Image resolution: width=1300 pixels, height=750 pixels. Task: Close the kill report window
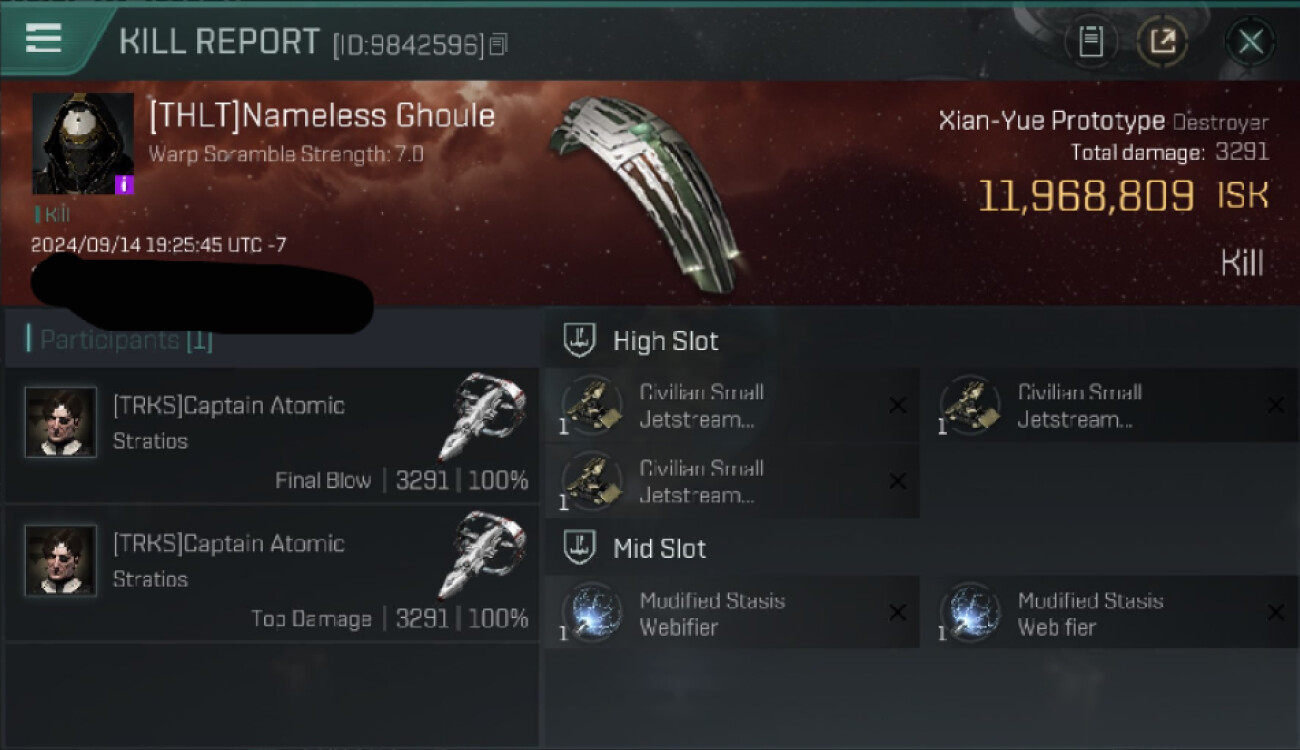tap(1250, 42)
